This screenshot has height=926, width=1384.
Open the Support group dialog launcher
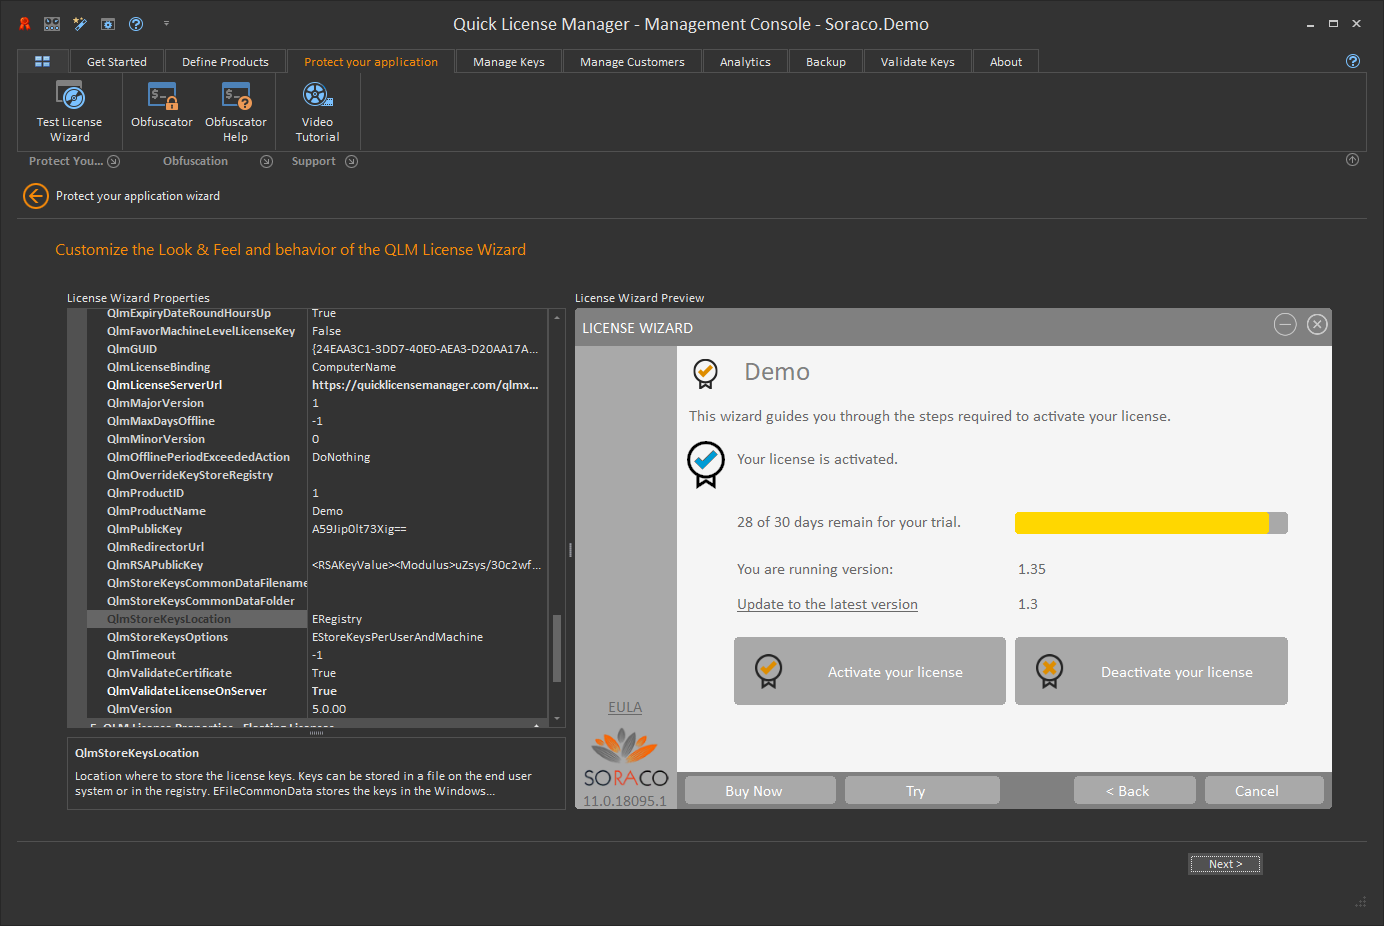pos(351,161)
